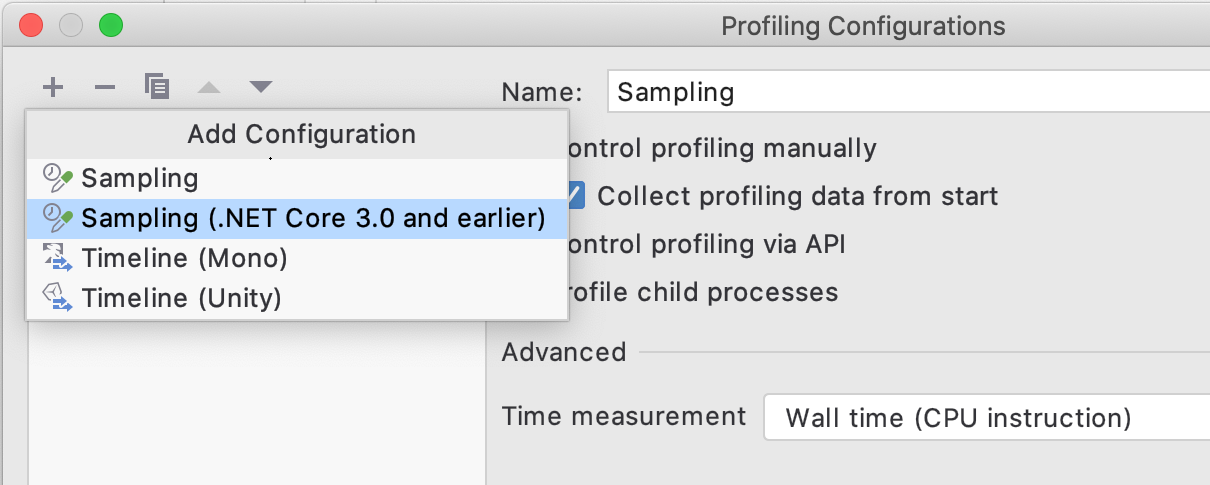Click the Name text field
The image size is (1210, 485).
tap(900, 93)
